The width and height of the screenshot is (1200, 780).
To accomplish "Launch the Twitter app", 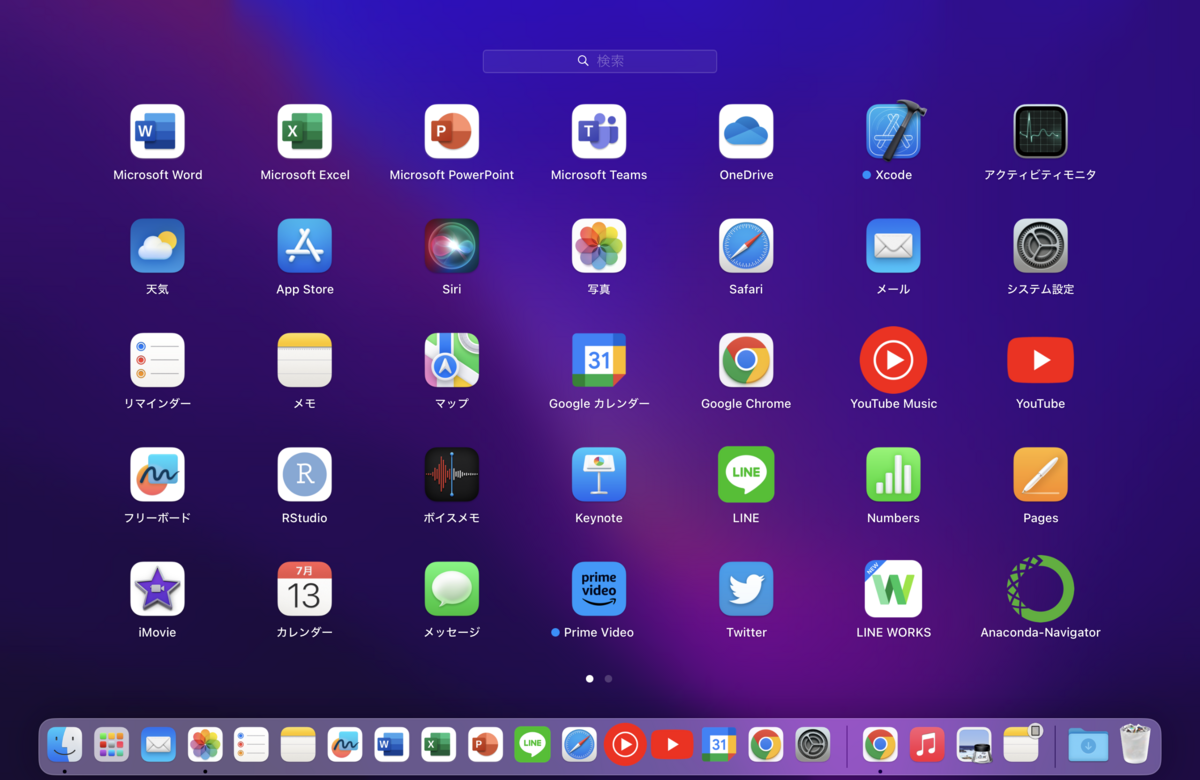I will 746,589.
